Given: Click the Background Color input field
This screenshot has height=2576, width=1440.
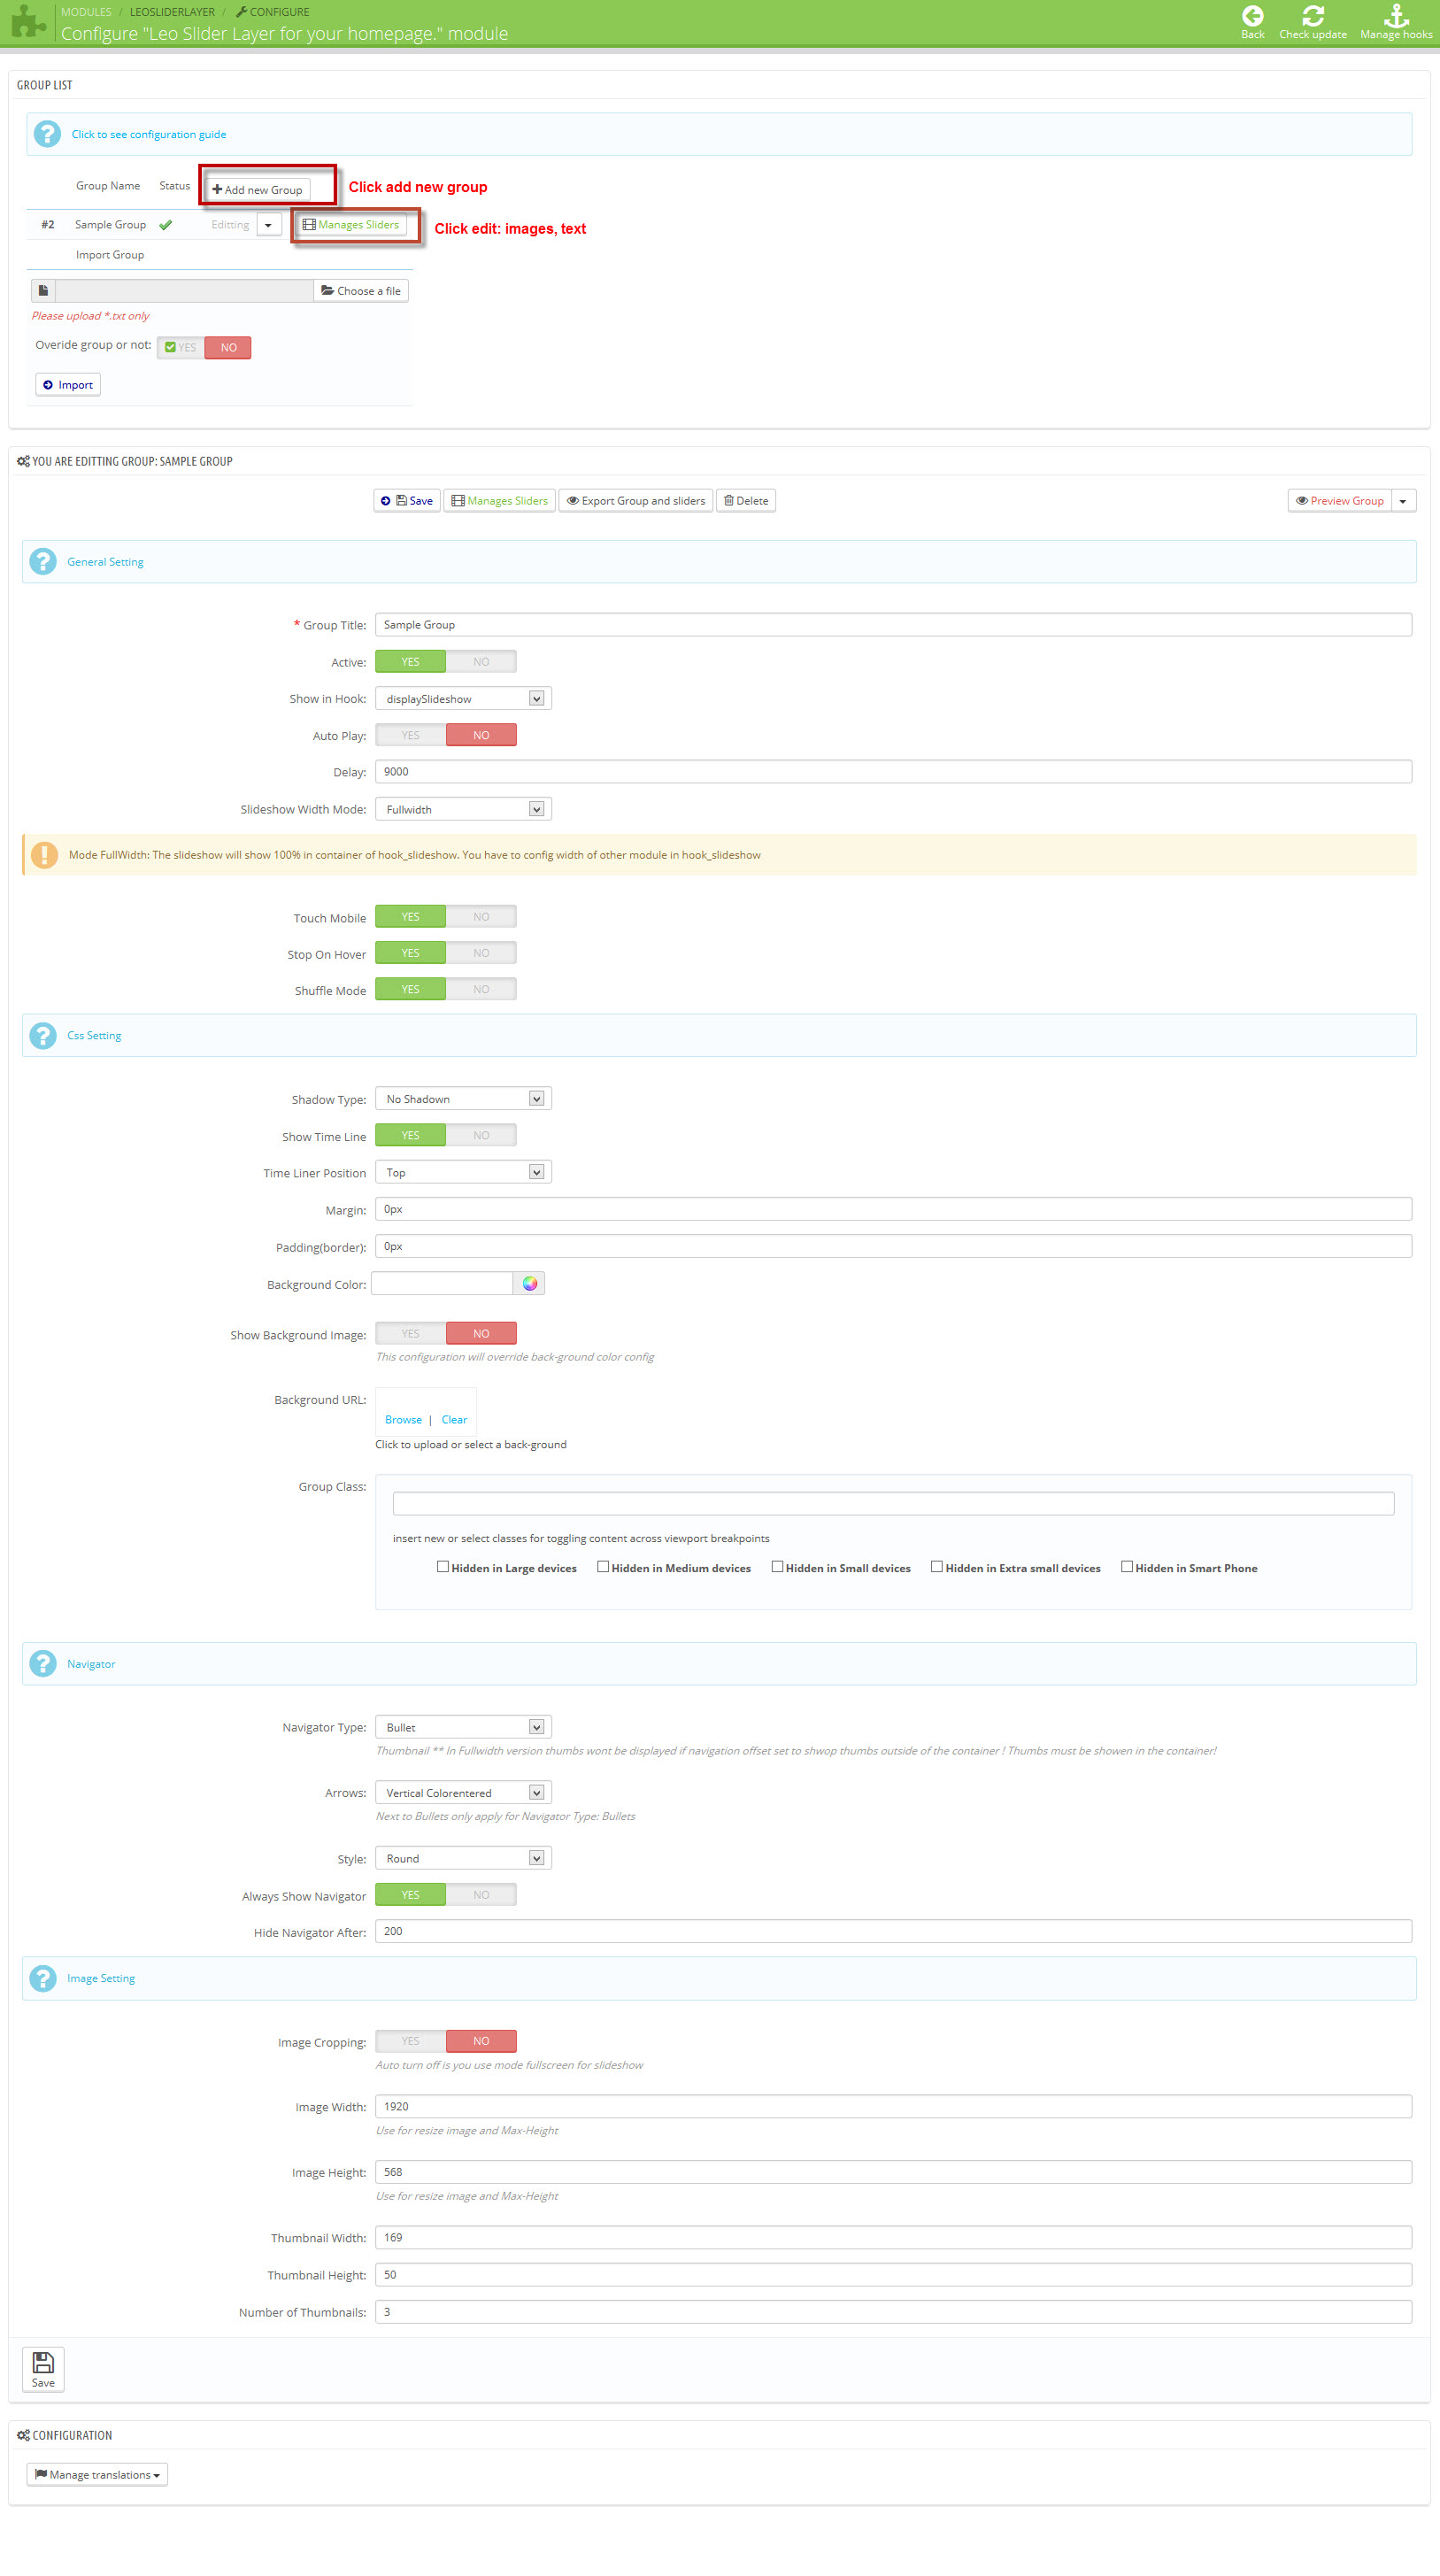Looking at the screenshot, I should tap(442, 1283).
